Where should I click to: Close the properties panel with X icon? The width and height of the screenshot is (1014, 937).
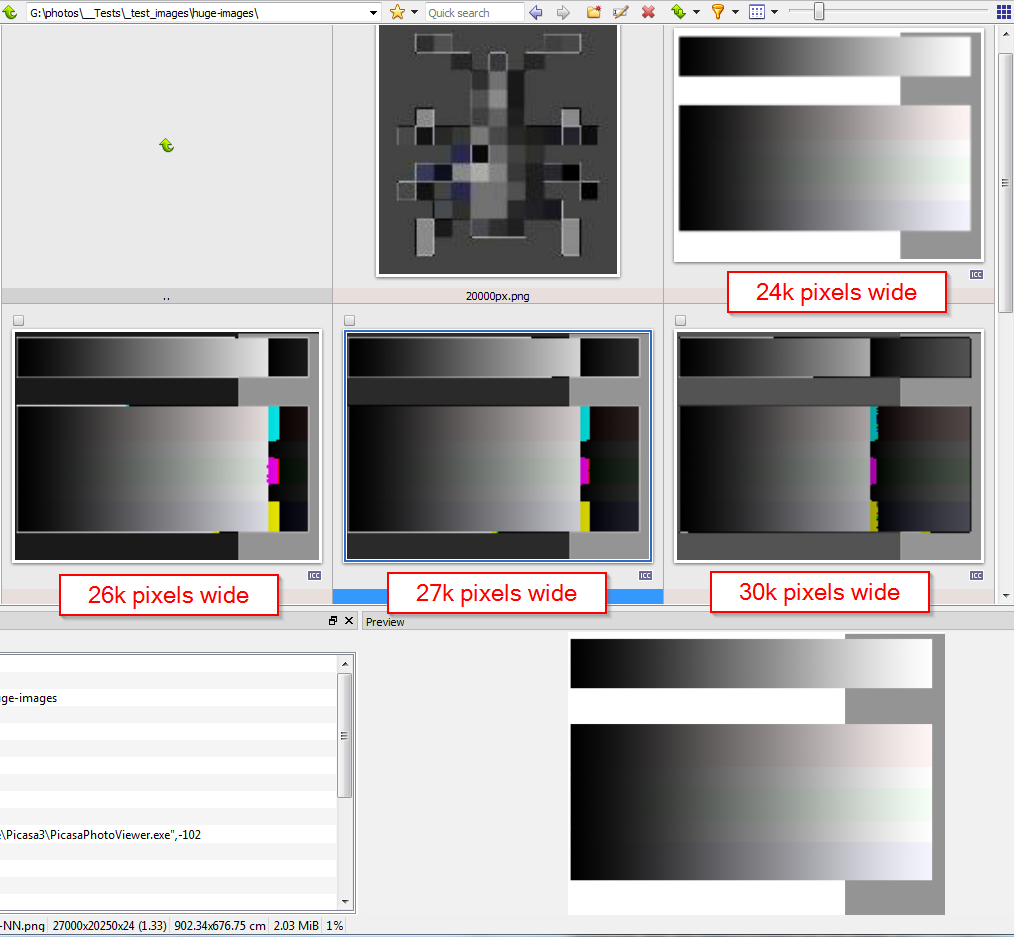tap(349, 621)
